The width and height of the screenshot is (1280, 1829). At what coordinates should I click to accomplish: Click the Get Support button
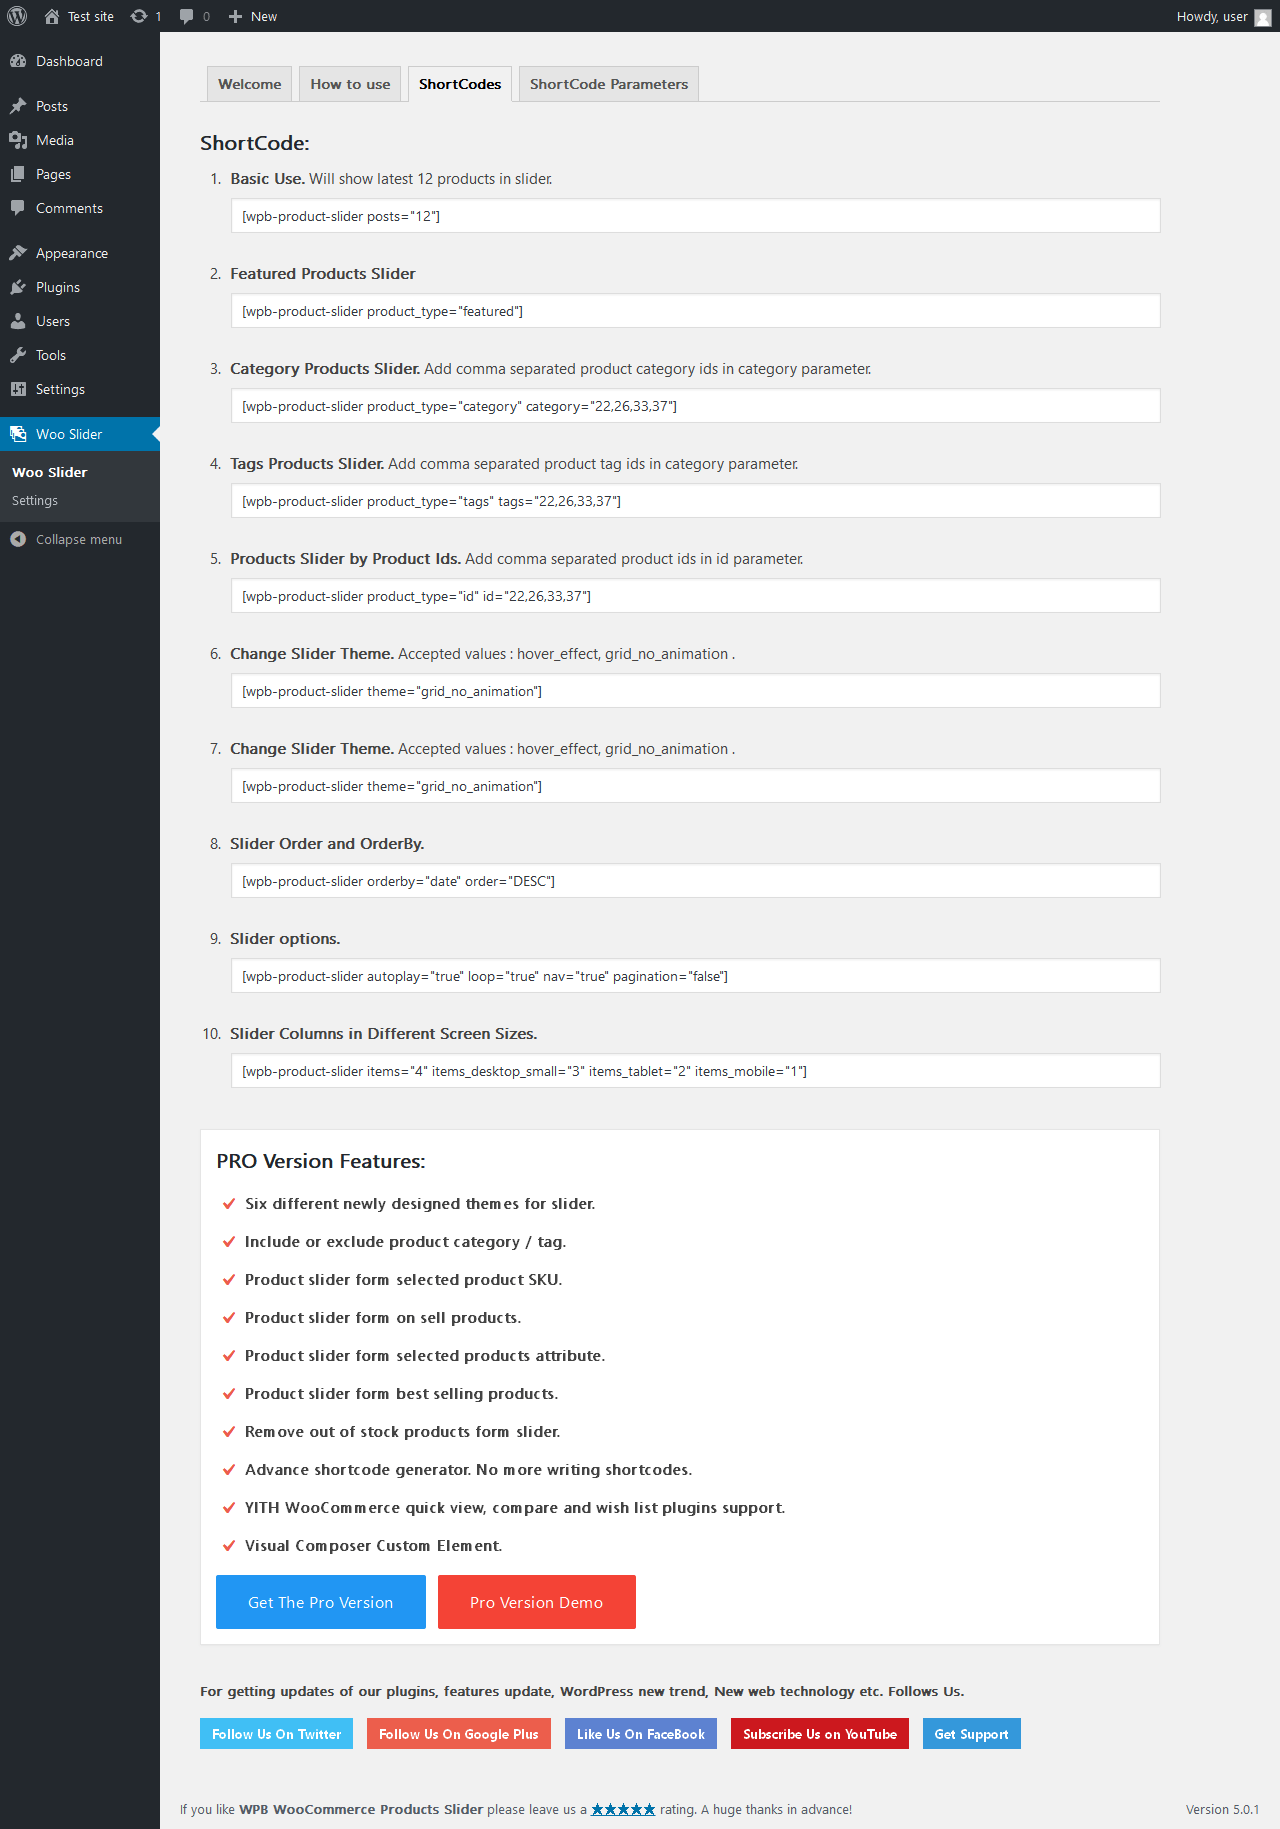click(972, 1734)
